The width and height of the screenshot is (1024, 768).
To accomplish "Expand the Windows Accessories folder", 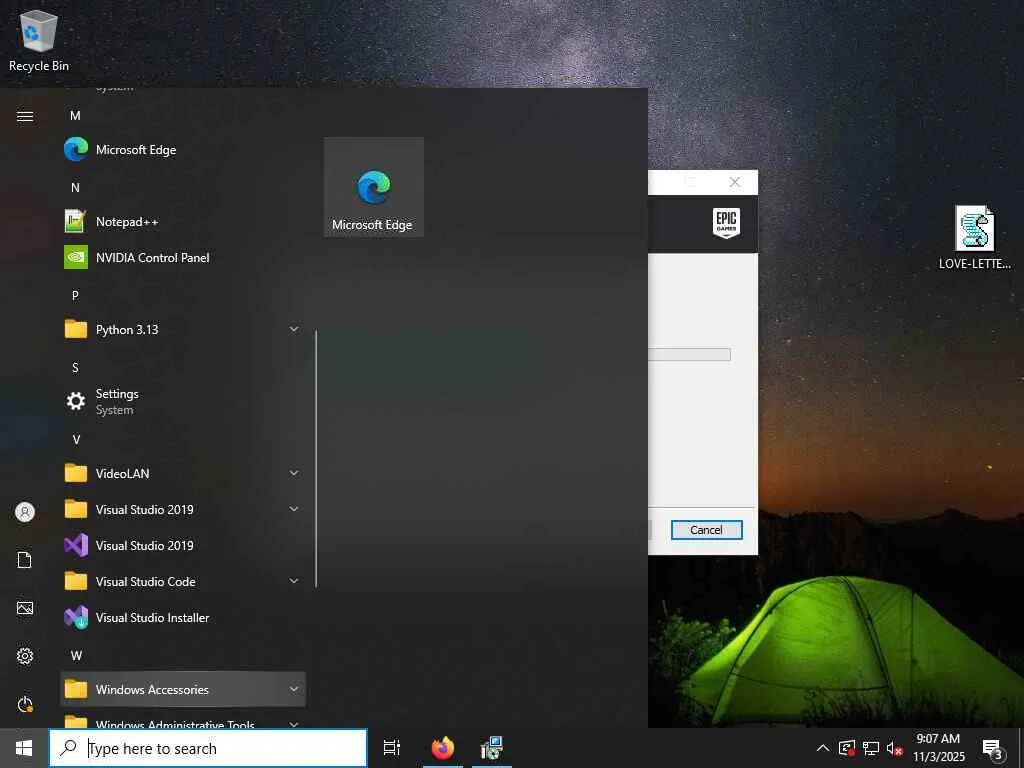I will click(183, 689).
